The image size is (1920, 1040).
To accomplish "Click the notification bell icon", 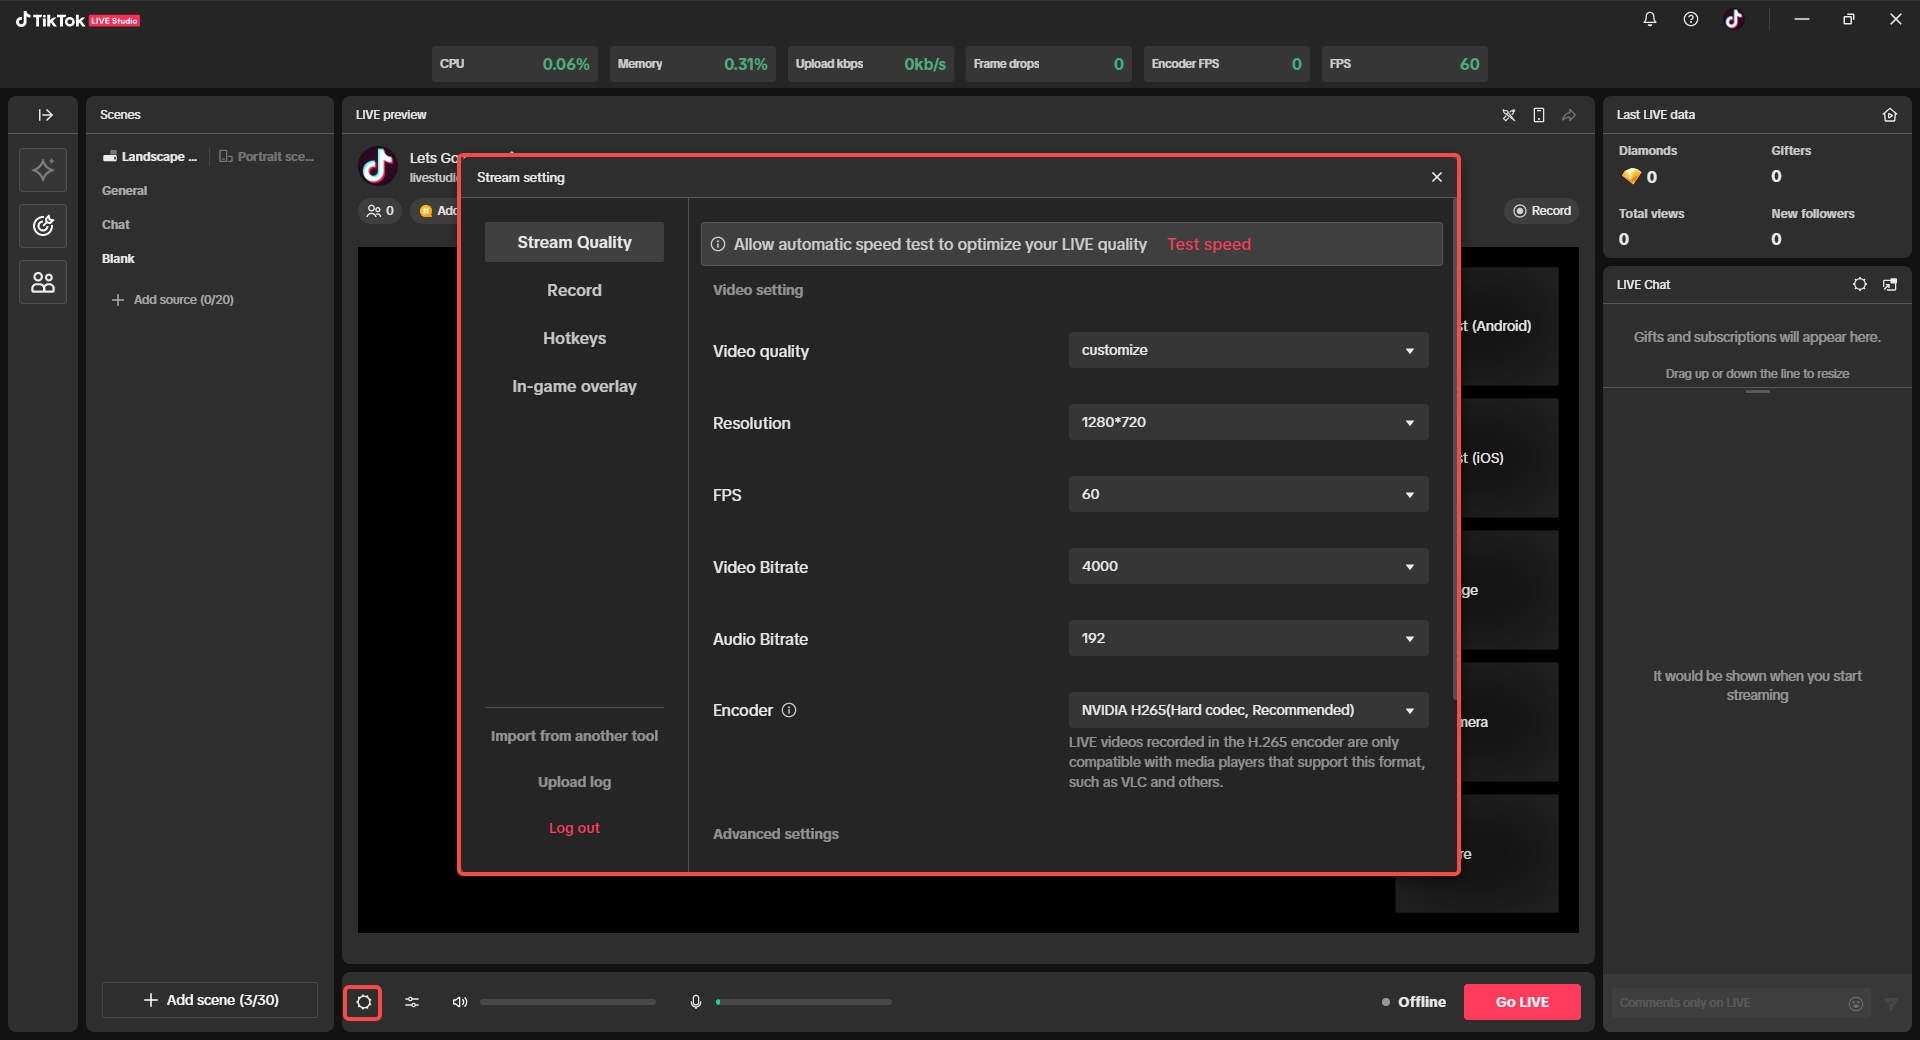I will point(1650,19).
